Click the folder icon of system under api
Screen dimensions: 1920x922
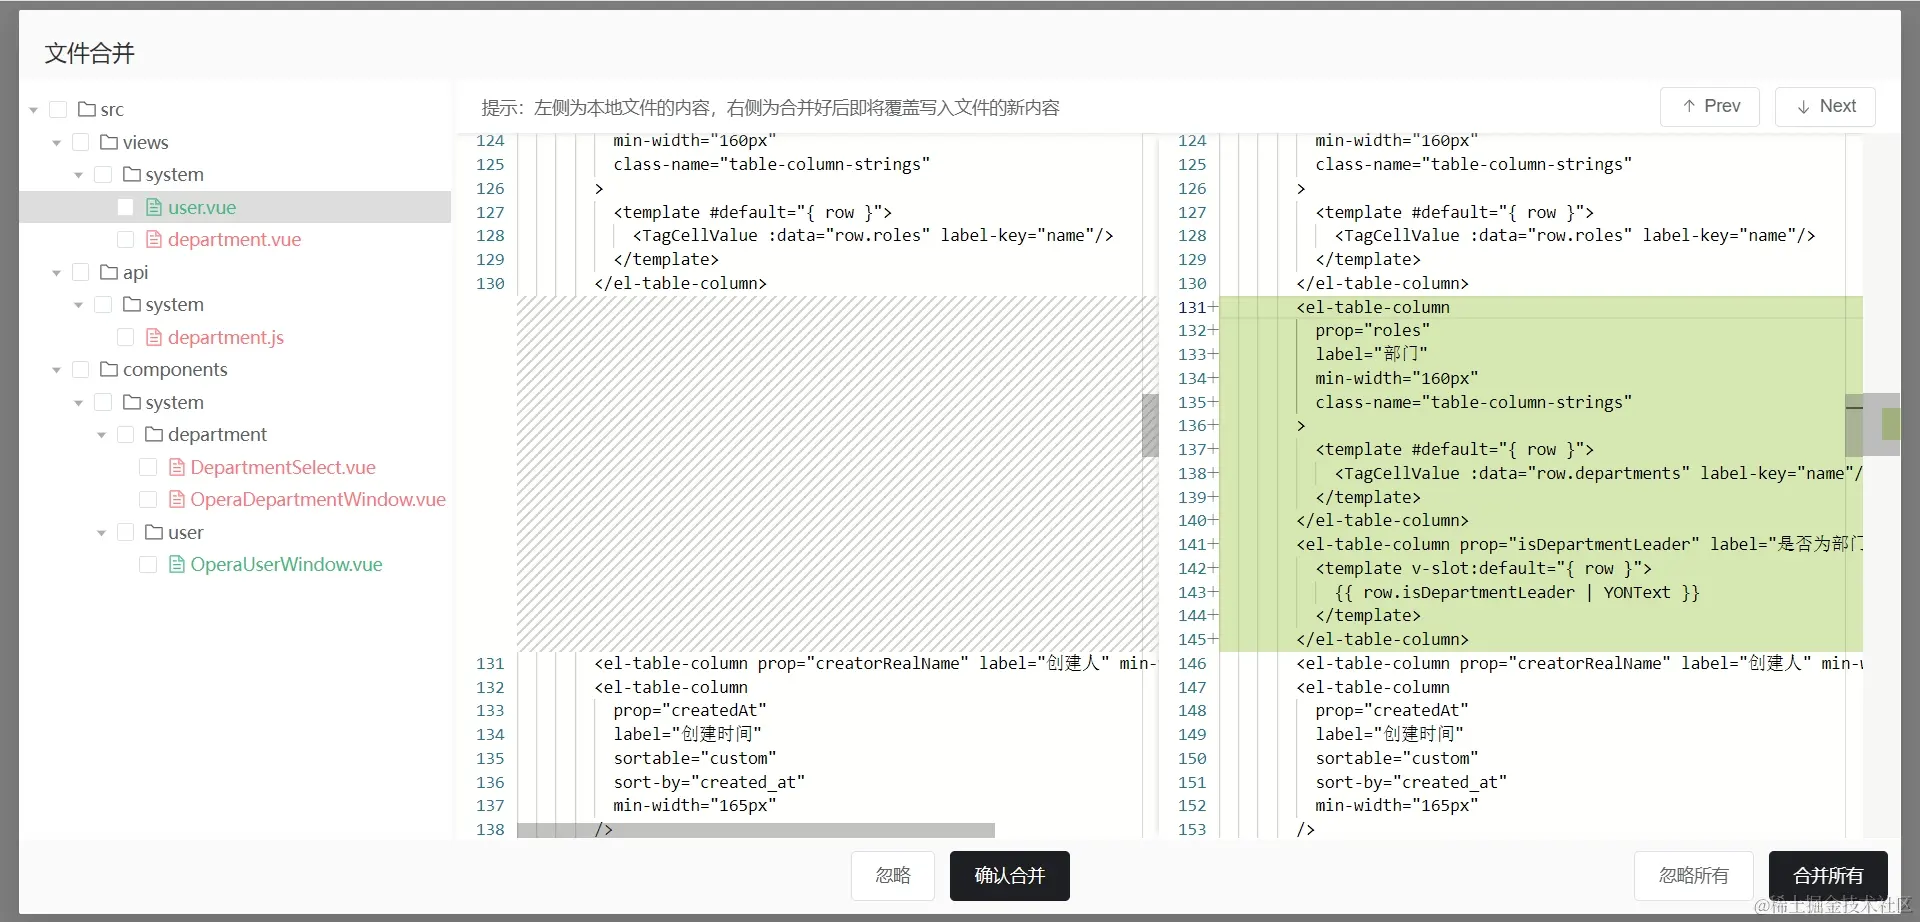pyautogui.click(x=132, y=304)
